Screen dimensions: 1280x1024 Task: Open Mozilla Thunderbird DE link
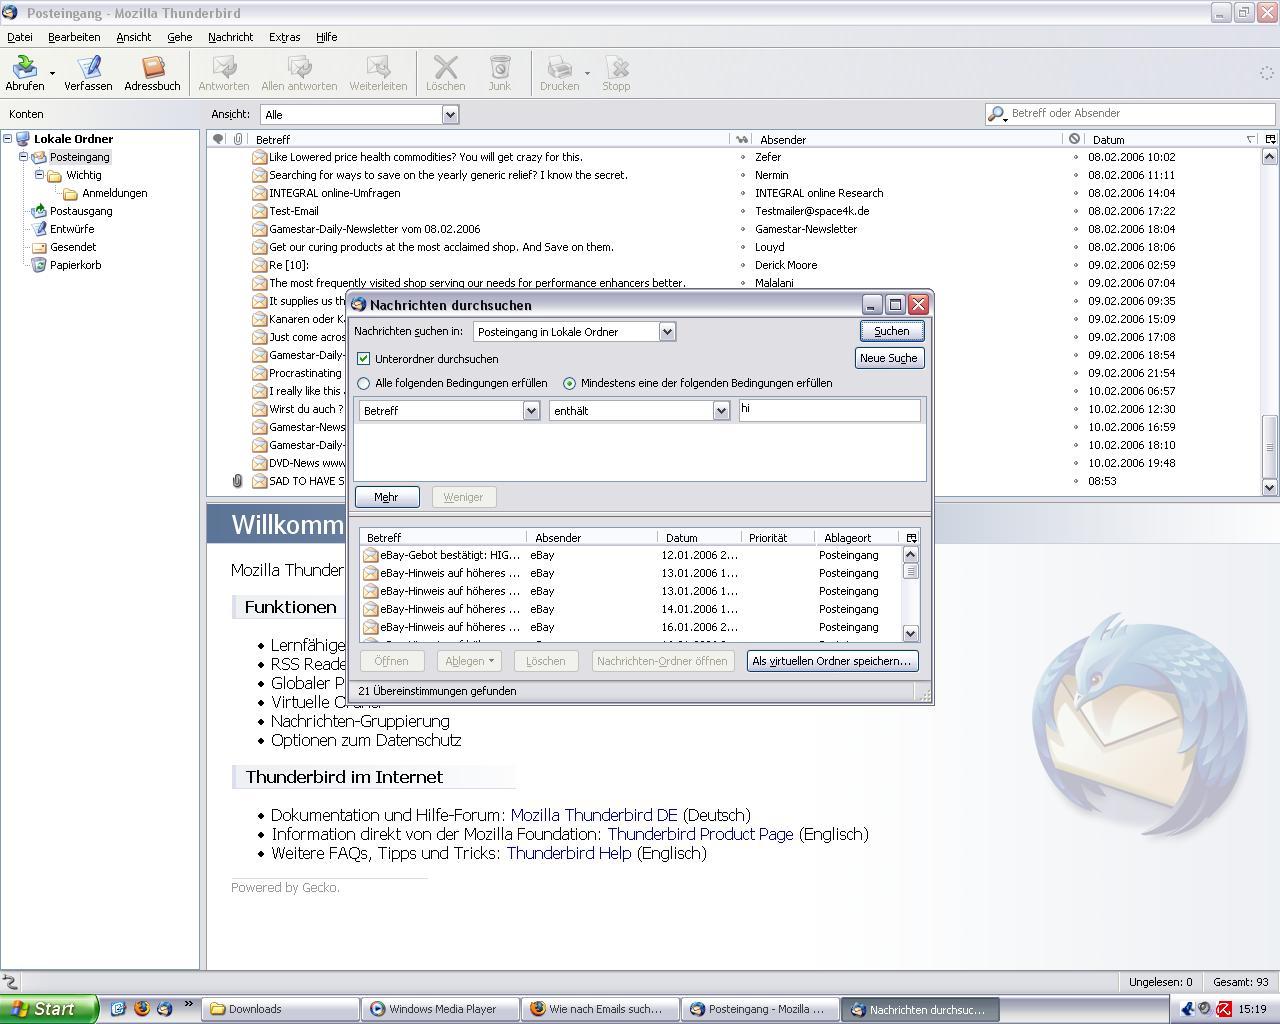(594, 815)
